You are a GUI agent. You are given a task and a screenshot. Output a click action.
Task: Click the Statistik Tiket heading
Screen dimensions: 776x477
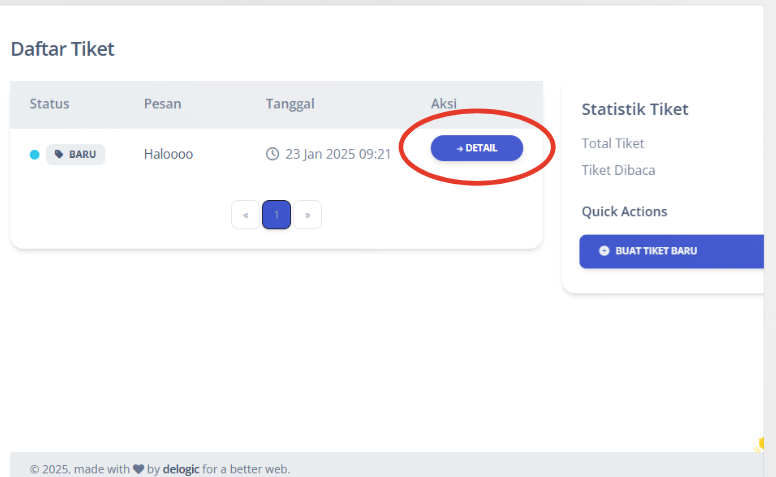click(x=635, y=109)
